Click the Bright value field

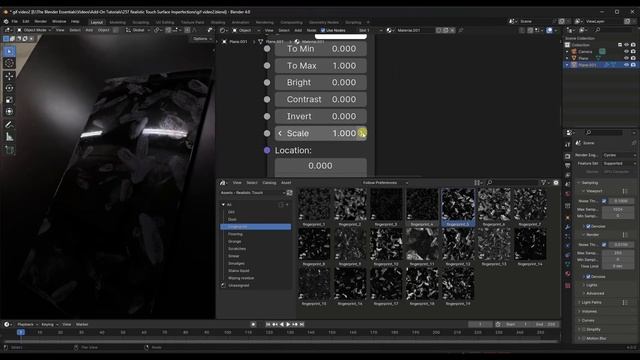click(x=321, y=82)
